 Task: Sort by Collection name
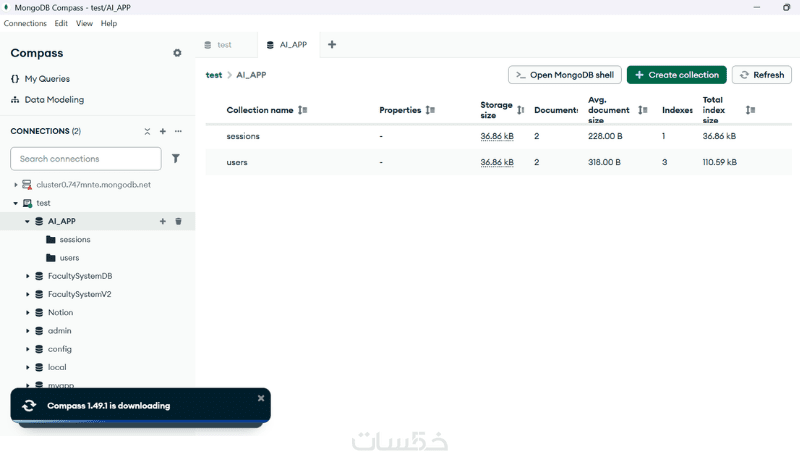(x=303, y=110)
